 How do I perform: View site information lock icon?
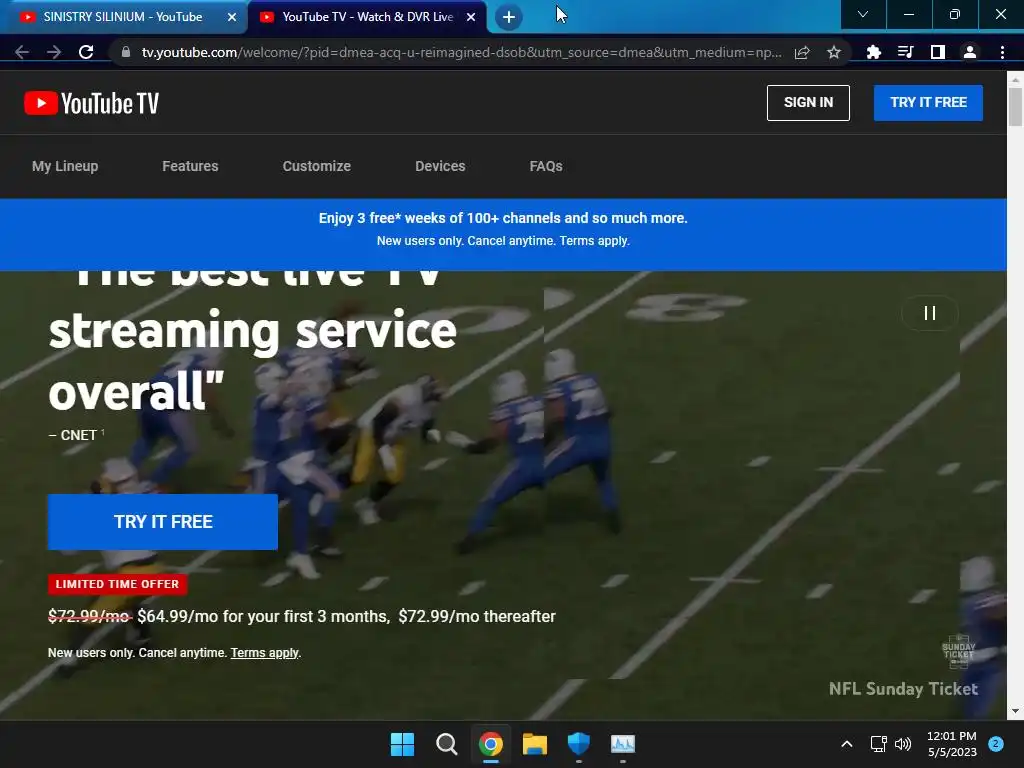click(x=126, y=52)
